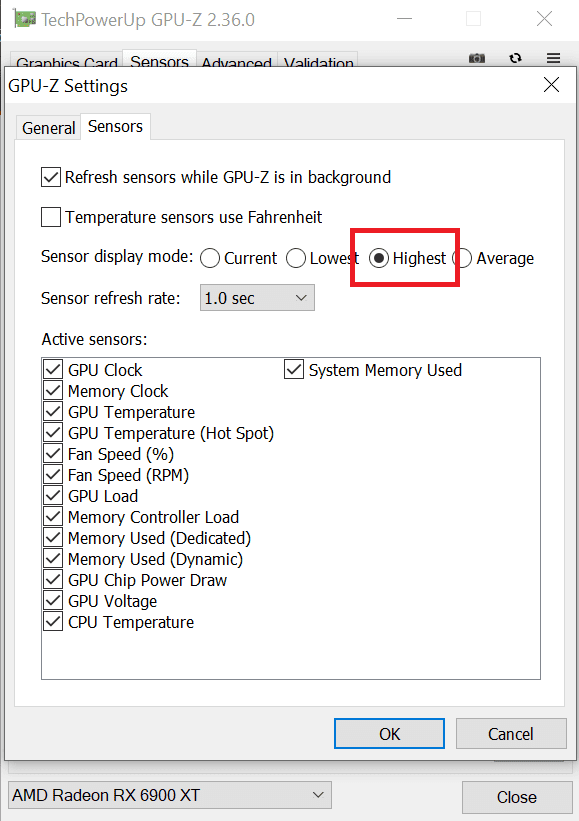
Task: Switch to the General settings tab
Action: [49, 128]
